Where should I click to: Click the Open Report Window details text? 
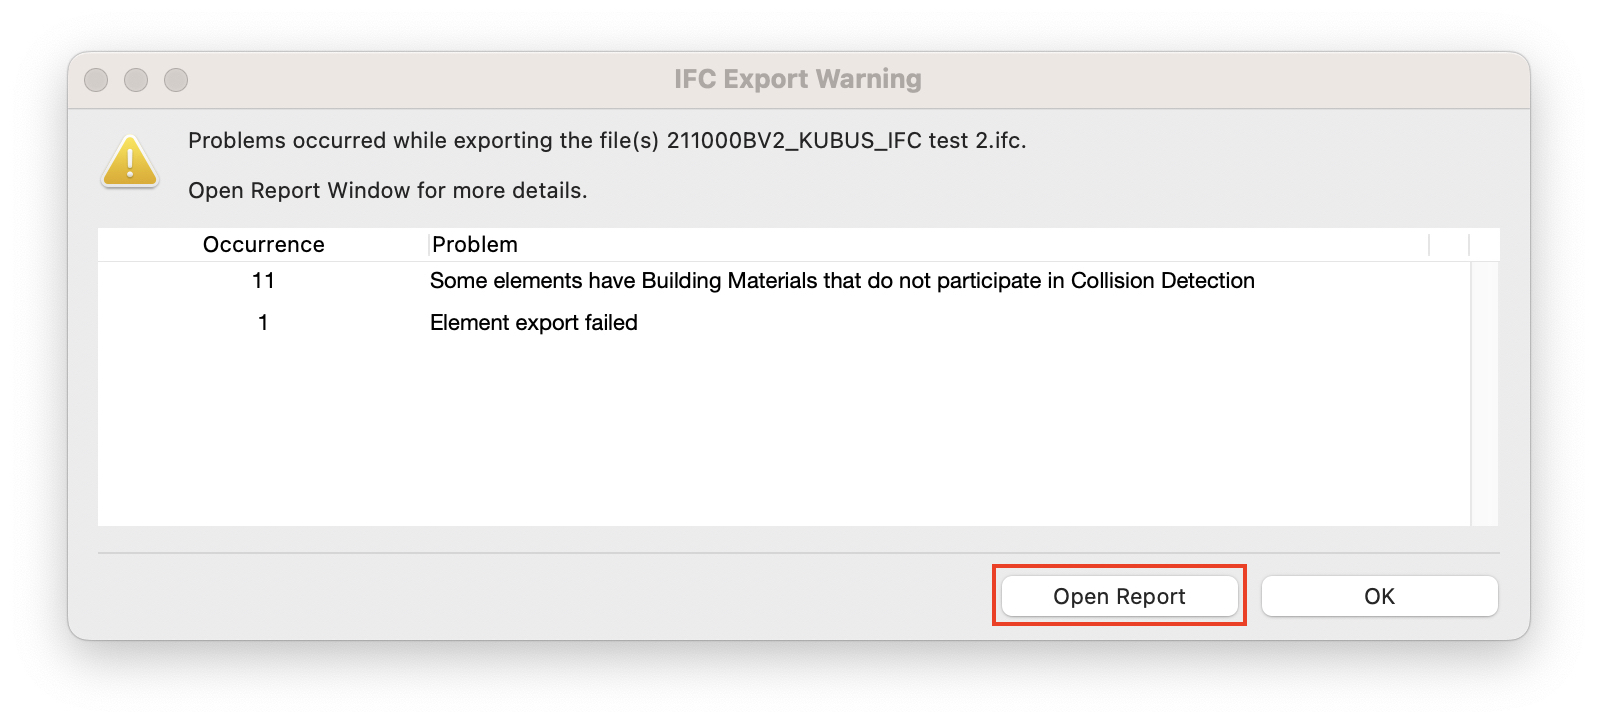(x=388, y=190)
